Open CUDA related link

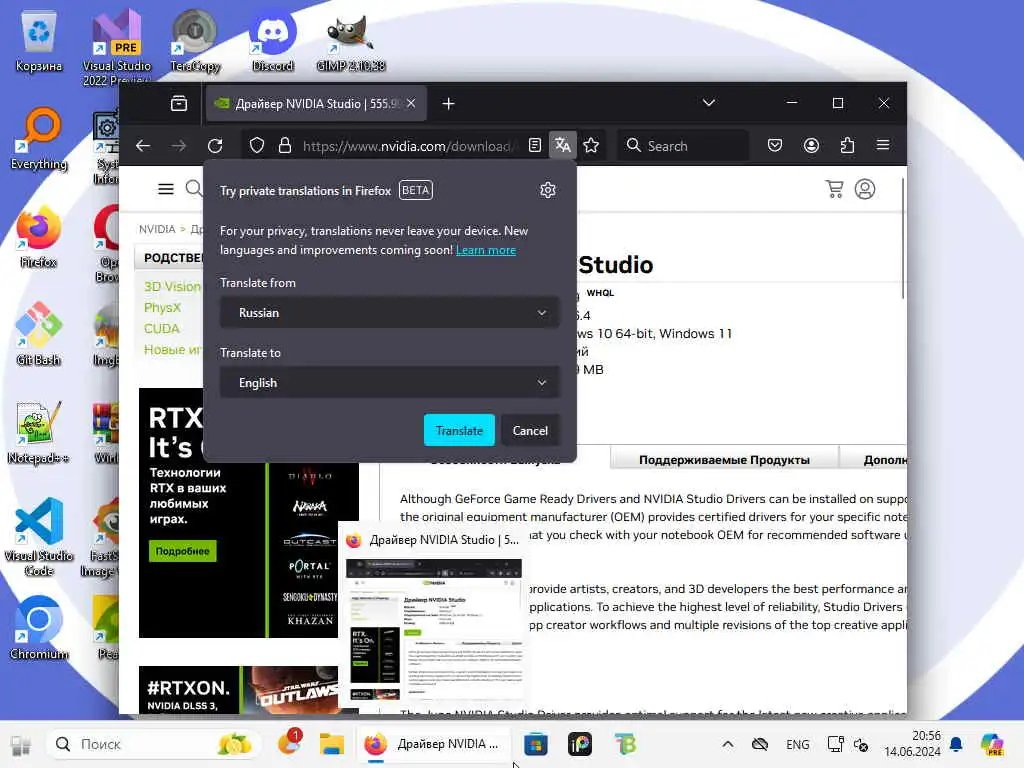pyautogui.click(x=161, y=328)
